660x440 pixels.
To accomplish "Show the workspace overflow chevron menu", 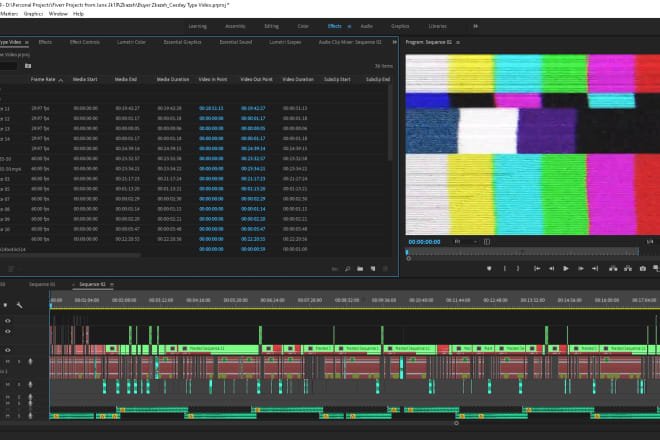I will [x=475, y=26].
